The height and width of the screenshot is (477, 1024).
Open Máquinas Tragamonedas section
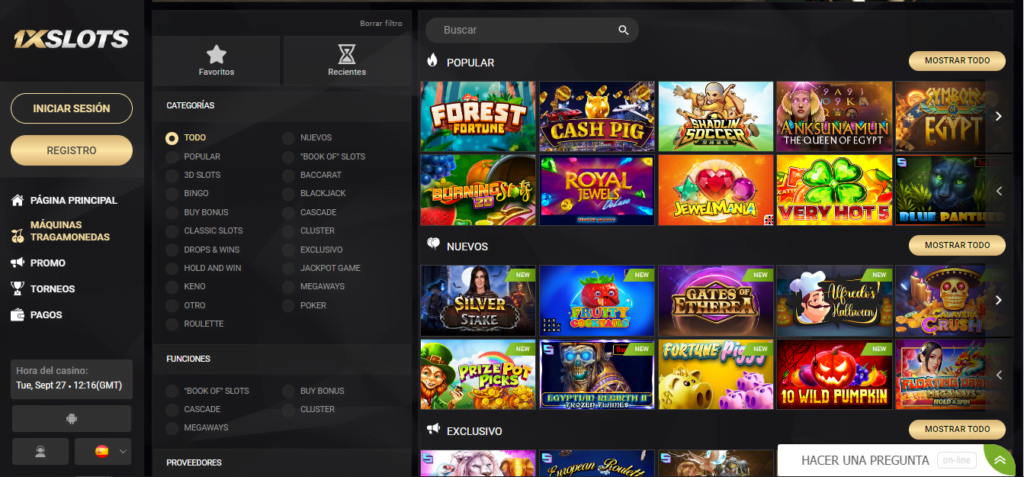(70, 231)
